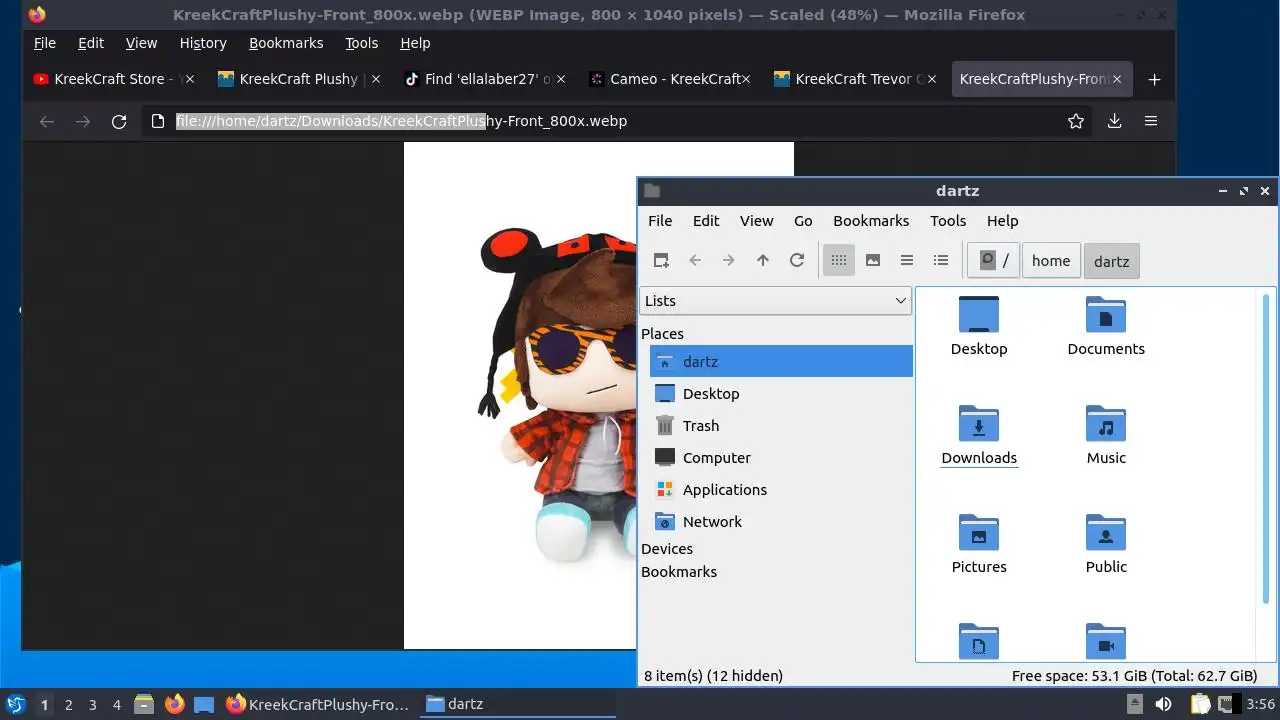Switch to KreekCraft Store tab
The height and width of the screenshot is (720, 1280).
pyautogui.click(x=113, y=79)
